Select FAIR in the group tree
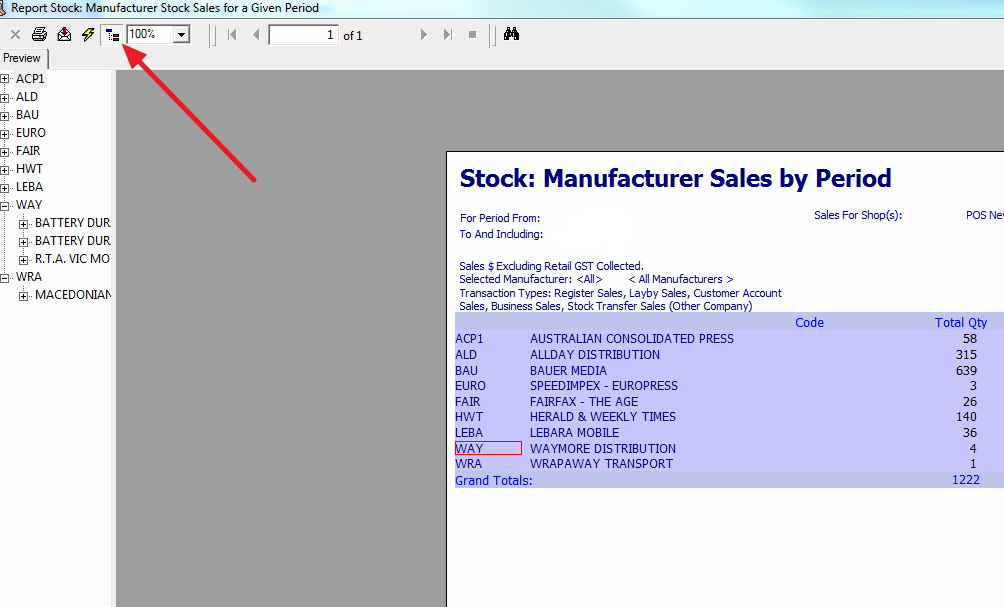1004x607 pixels. point(28,150)
